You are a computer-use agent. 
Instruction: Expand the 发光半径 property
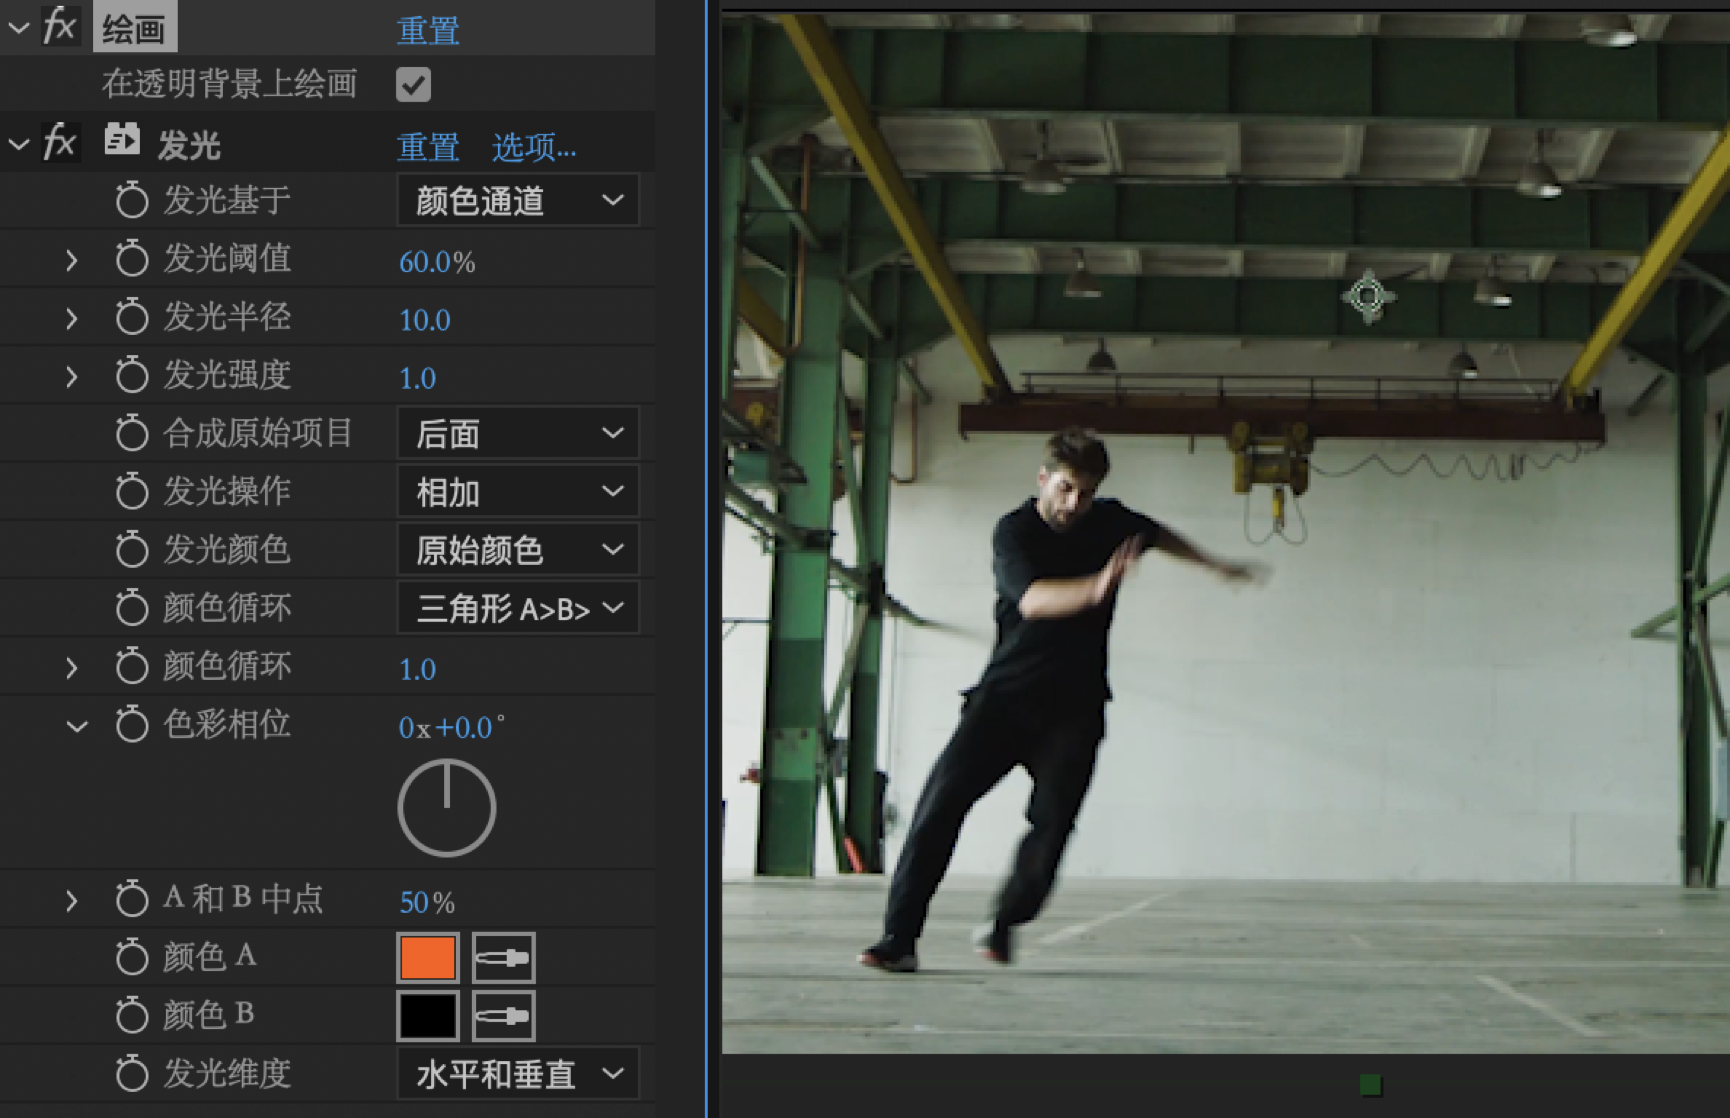[x=71, y=318]
